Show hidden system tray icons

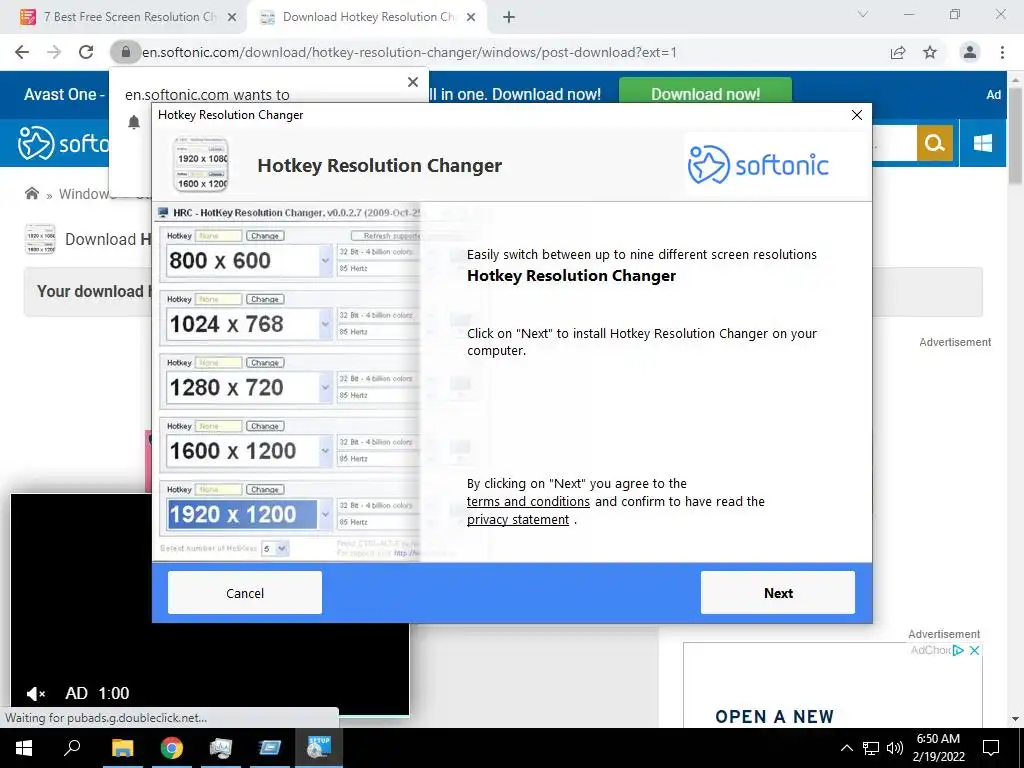pos(846,748)
